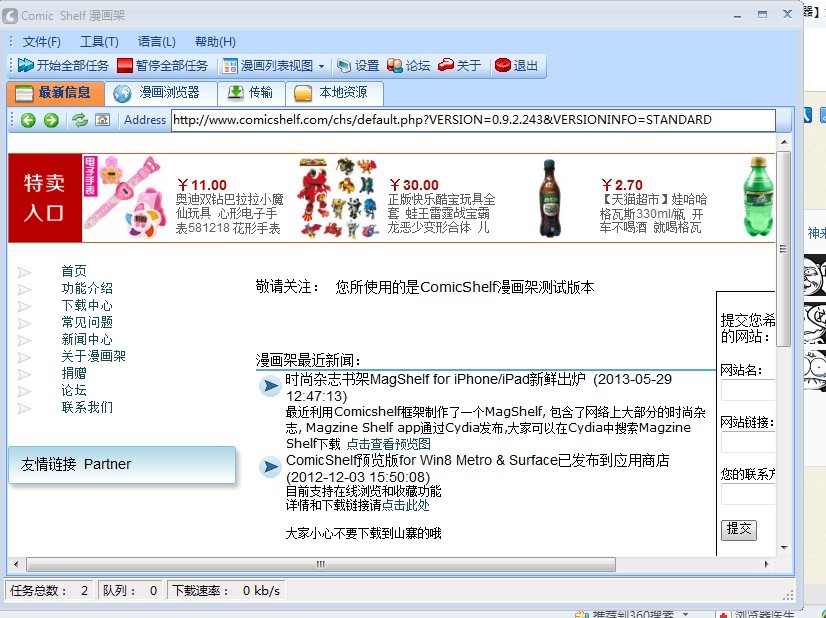
Task: Open 关于漫画架 in the side menu
Action: click(x=94, y=356)
